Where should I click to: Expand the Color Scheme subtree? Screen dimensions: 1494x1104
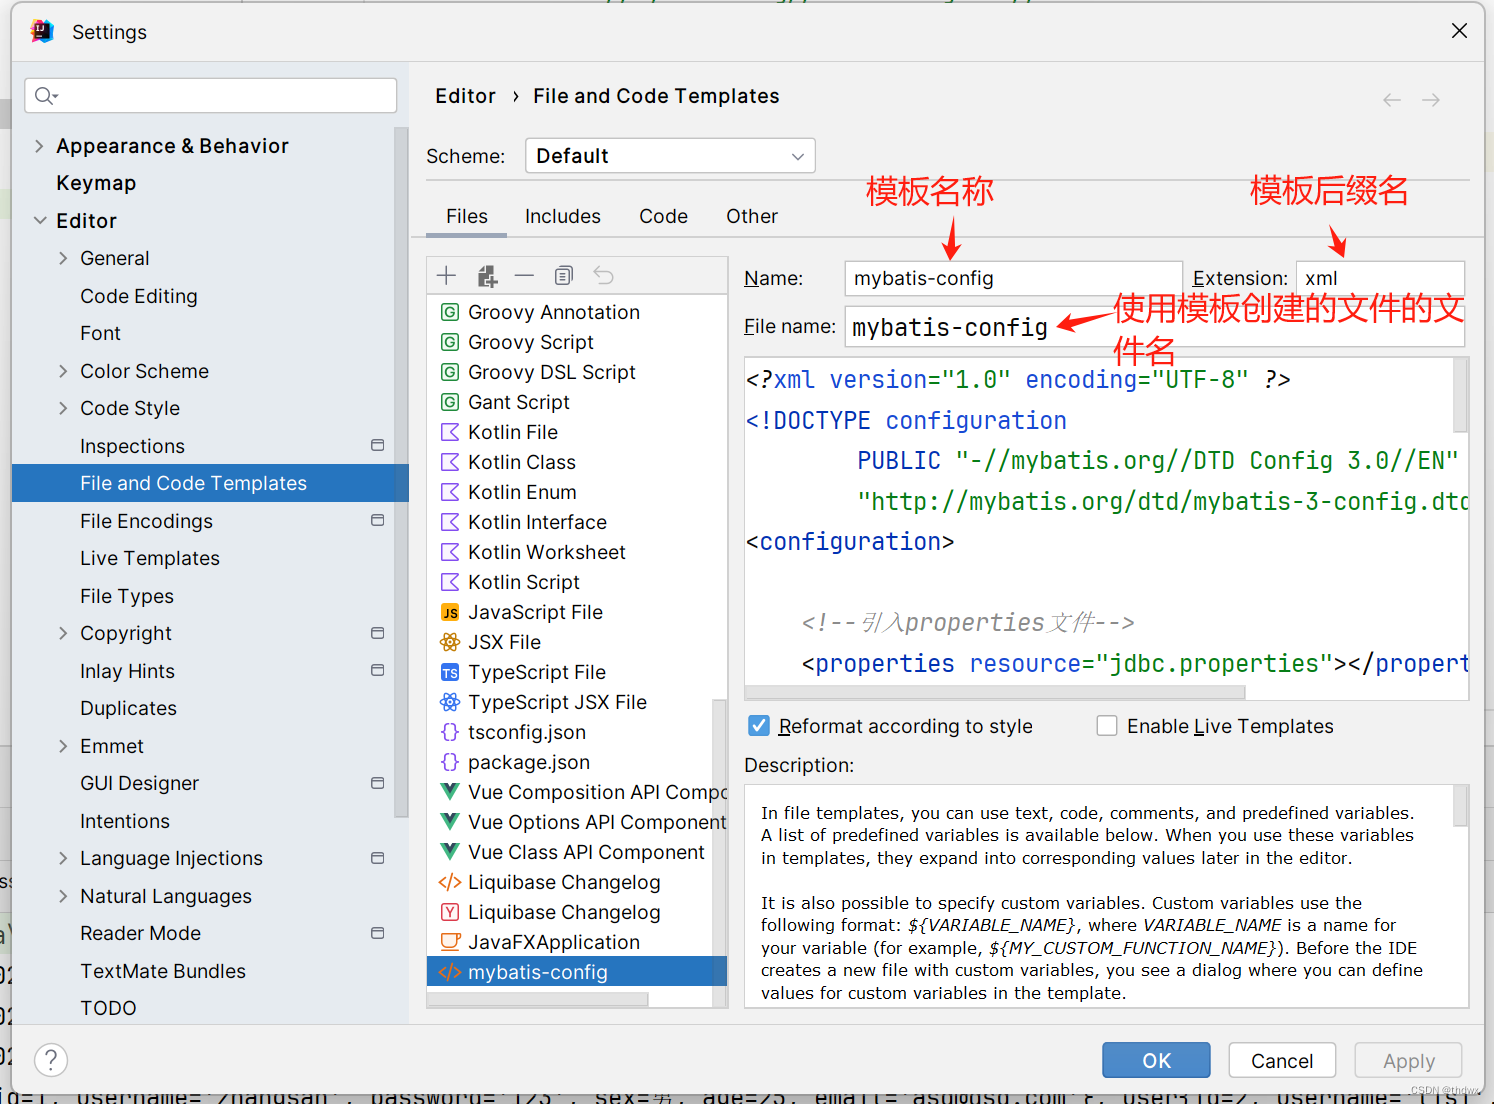(x=63, y=371)
